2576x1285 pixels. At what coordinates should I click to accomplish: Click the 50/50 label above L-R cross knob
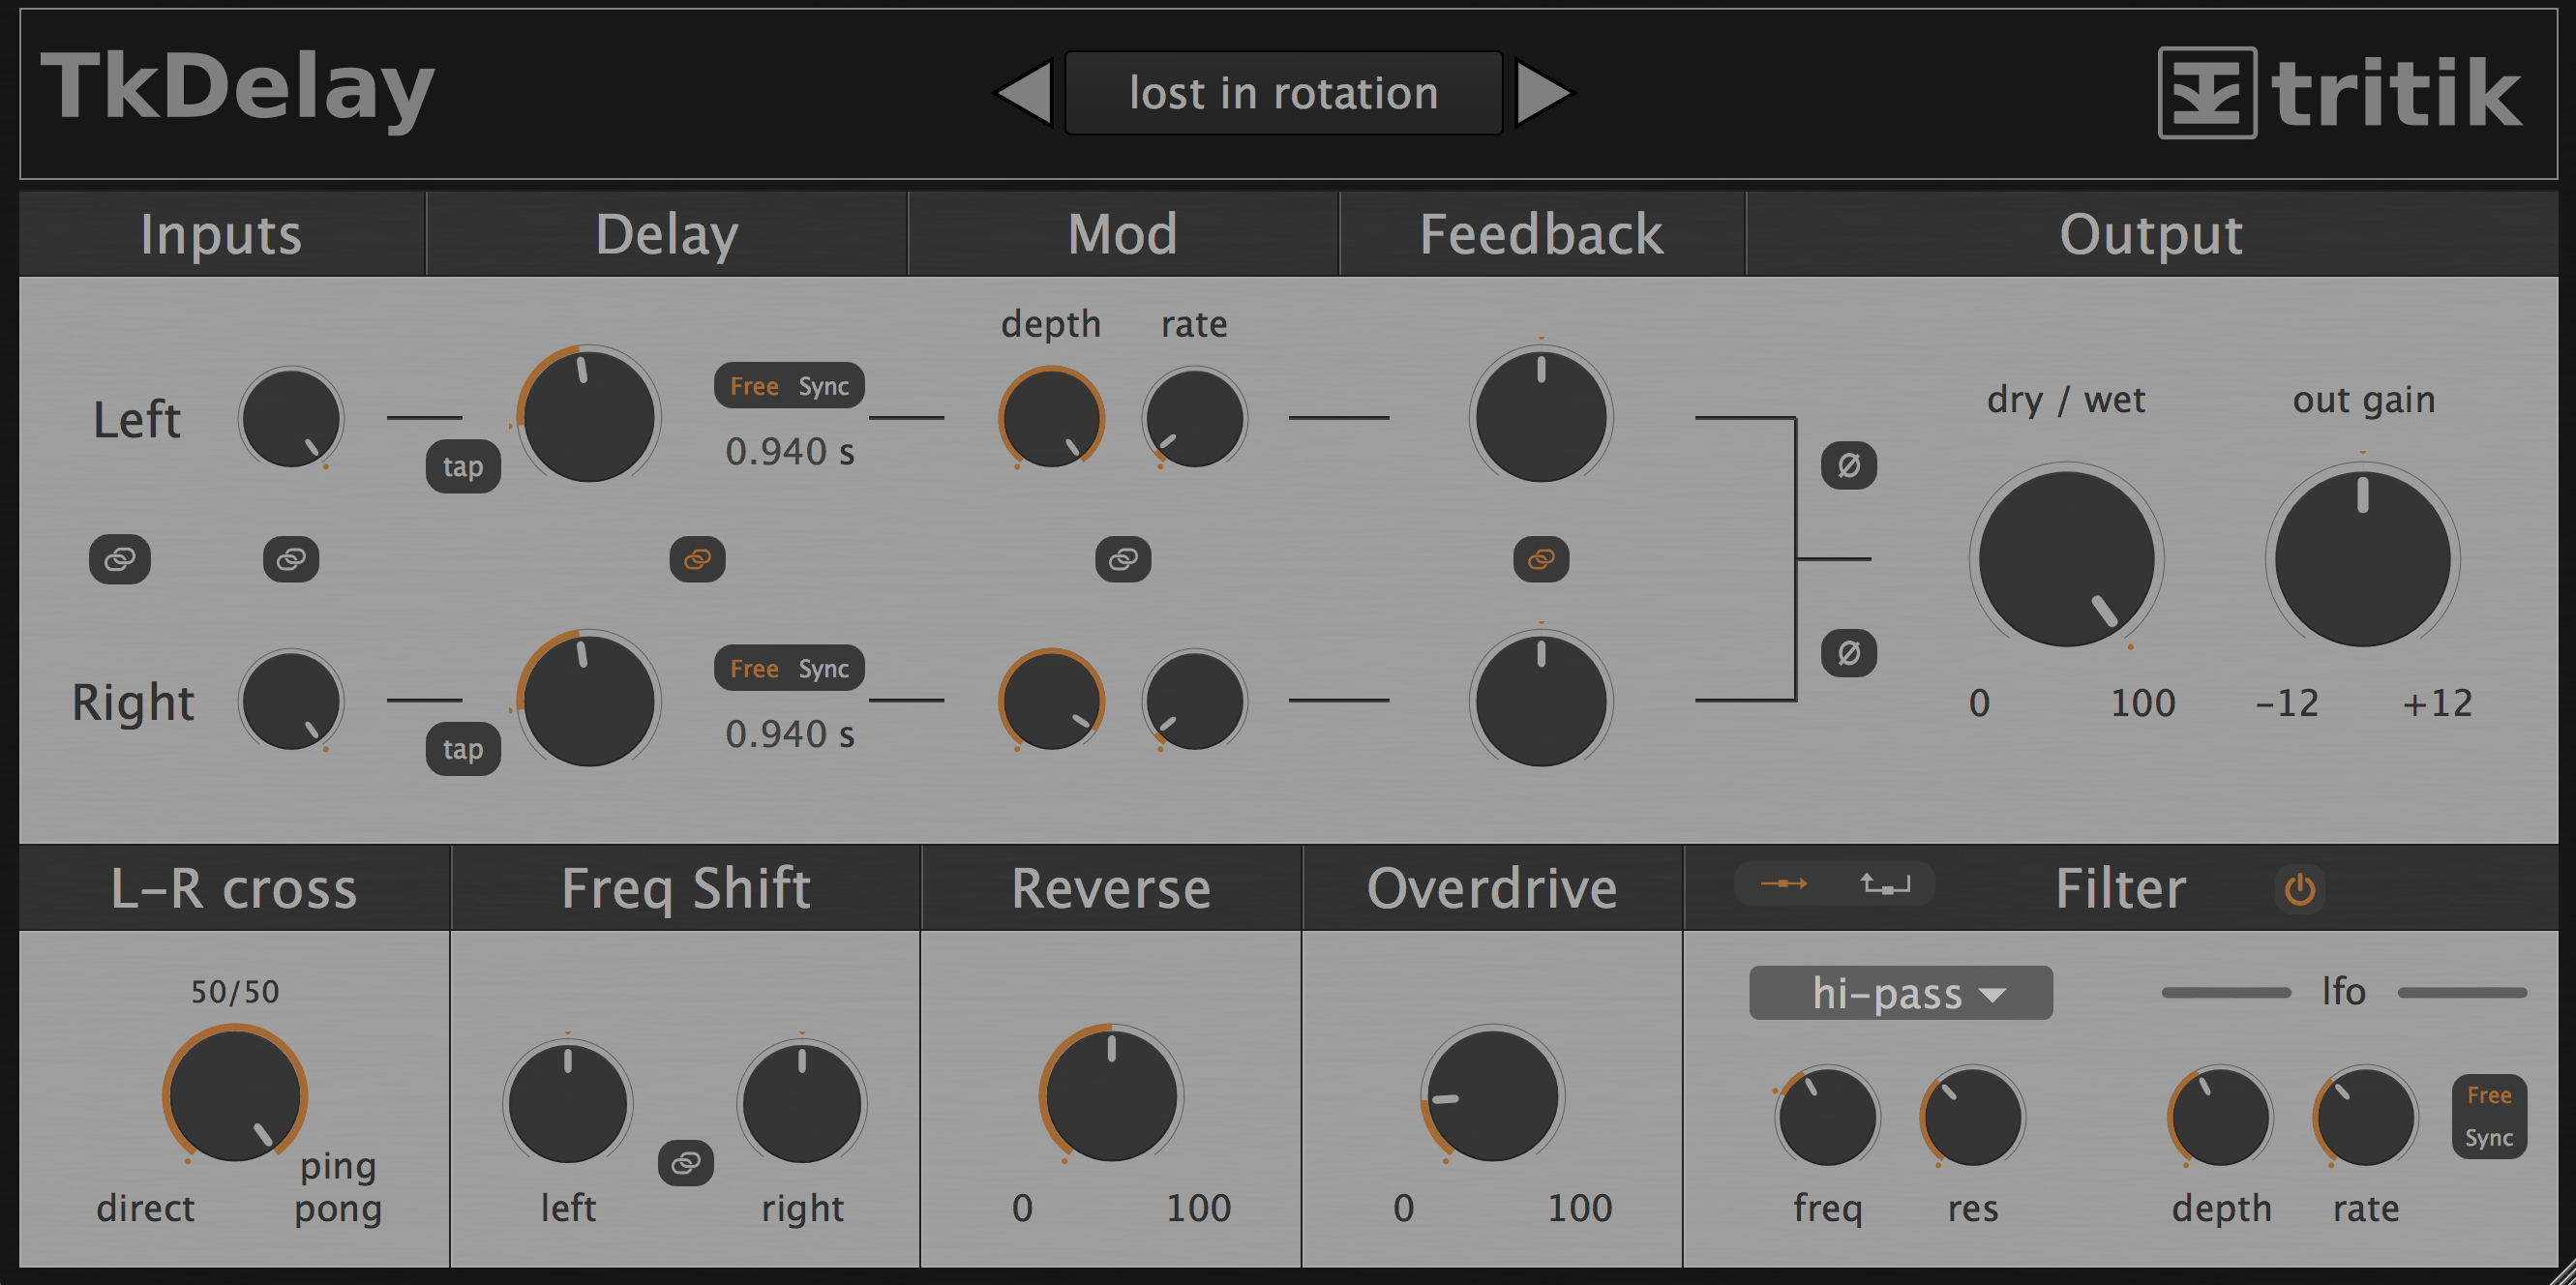pyautogui.click(x=235, y=991)
